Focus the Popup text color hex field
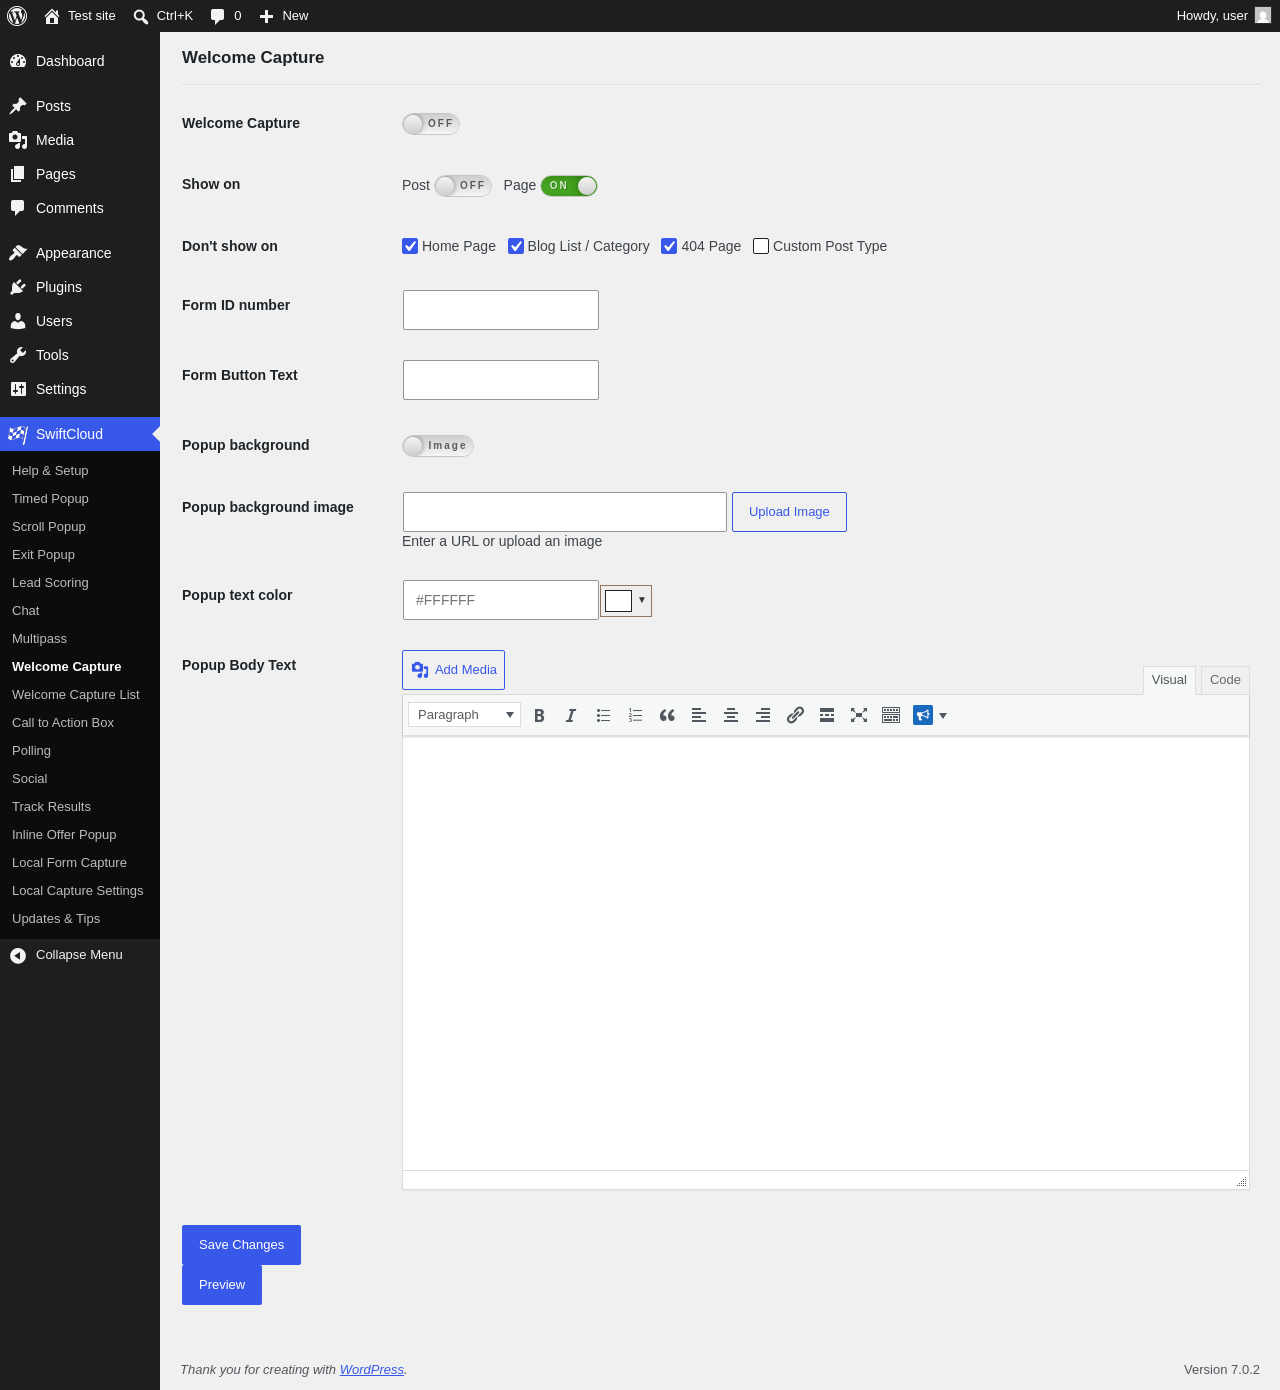 point(501,600)
